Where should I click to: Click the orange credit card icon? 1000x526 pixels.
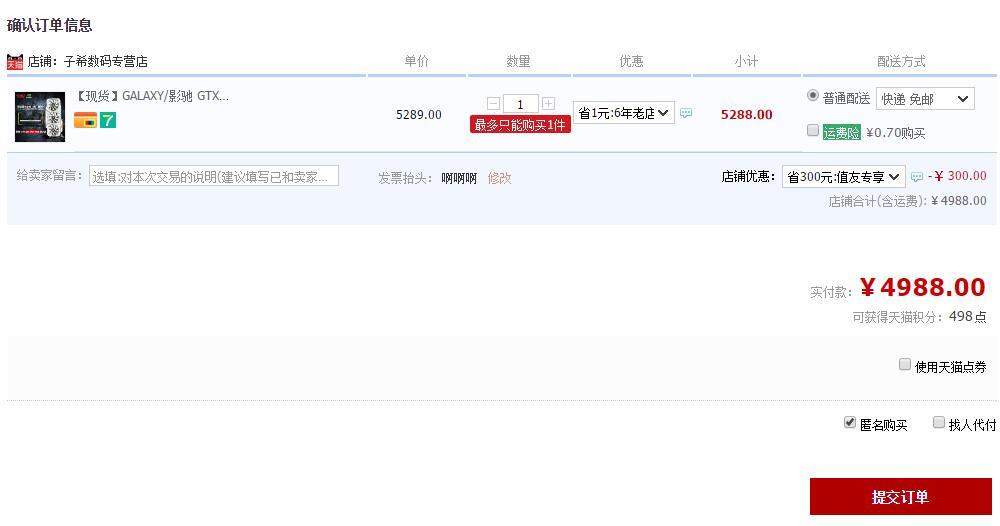(x=85, y=120)
